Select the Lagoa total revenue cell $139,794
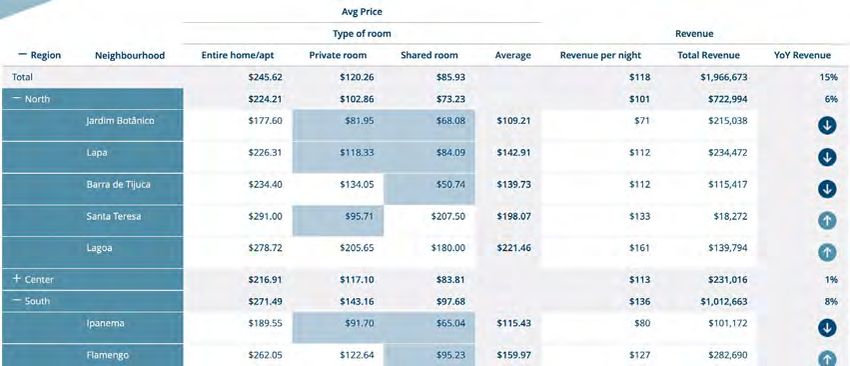The width and height of the screenshot is (850, 366). (x=727, y=248)
